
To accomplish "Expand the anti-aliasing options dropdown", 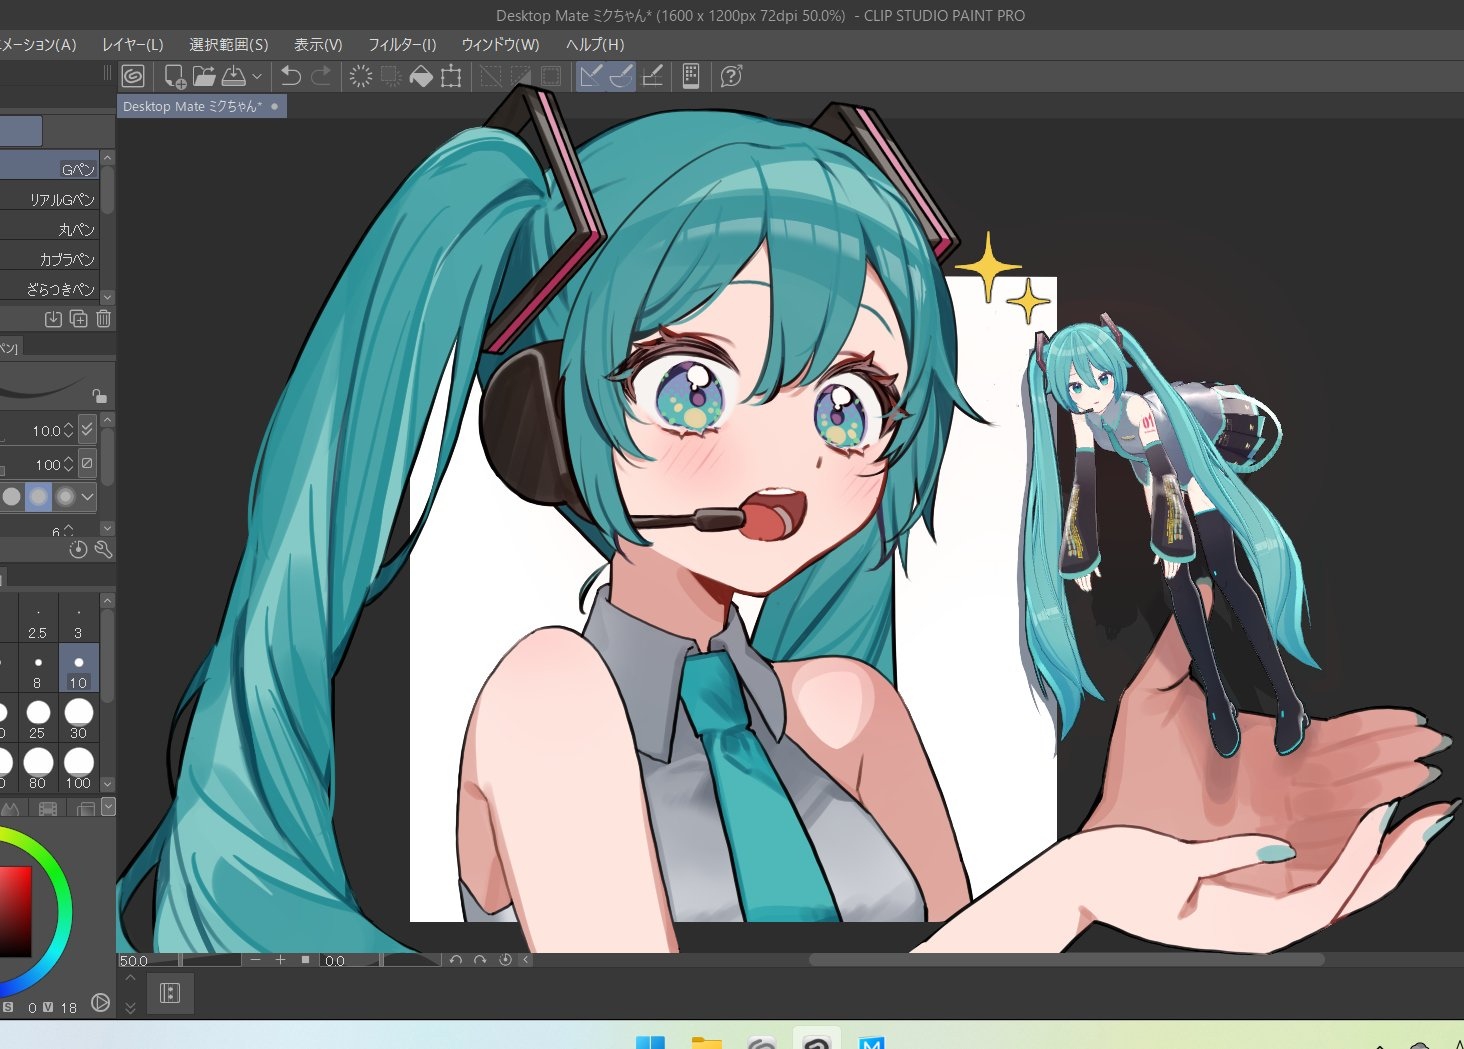I will [x=88, y=496].
